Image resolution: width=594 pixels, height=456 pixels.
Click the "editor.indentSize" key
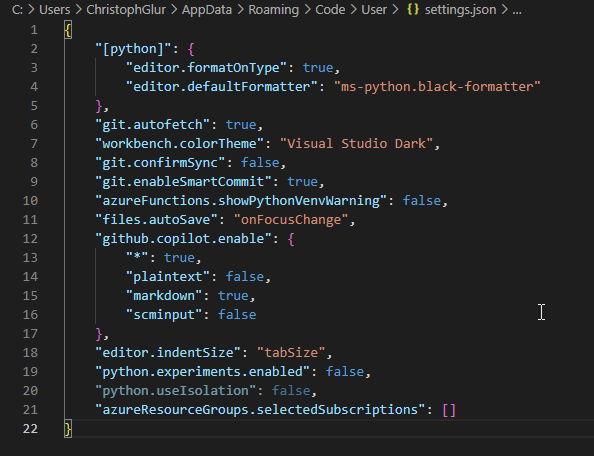tap(168, 353)
